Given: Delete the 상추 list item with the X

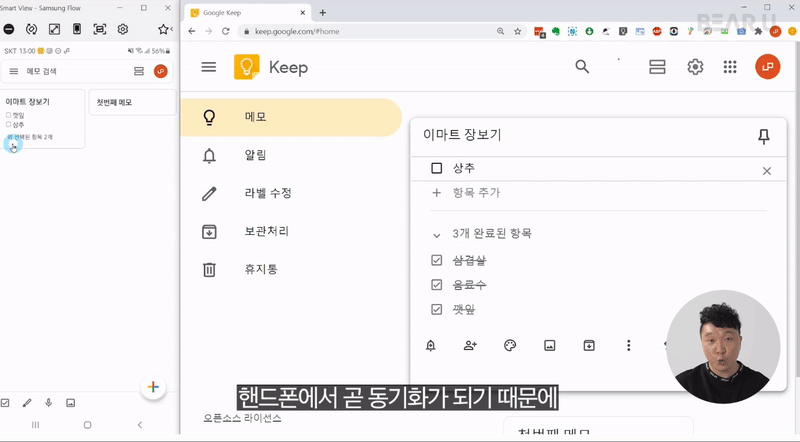Looking at the screenshot, I should tap(767, 171).
